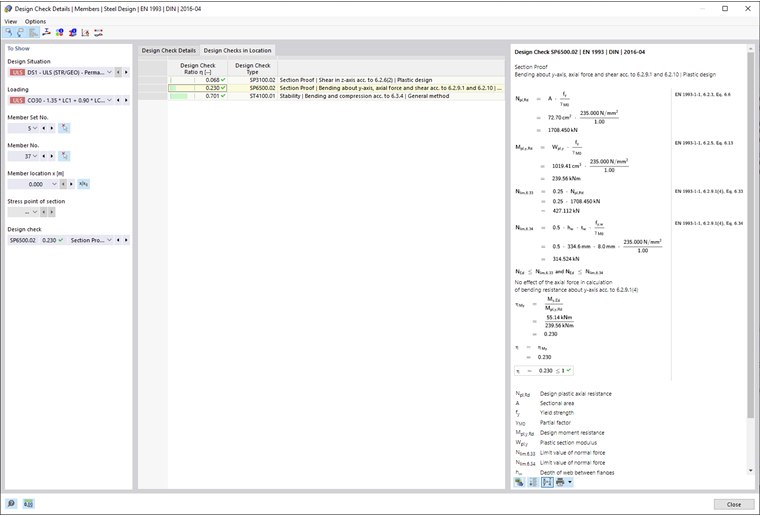Click reference EN 1993-1-1, 6.2.3, Eq. 6.6
This screenshot has height=517, width=760.
coord(703,94)
